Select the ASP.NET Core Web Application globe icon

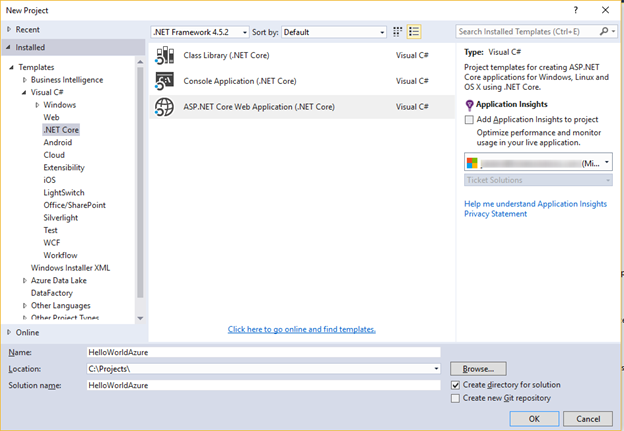[164, 107]
